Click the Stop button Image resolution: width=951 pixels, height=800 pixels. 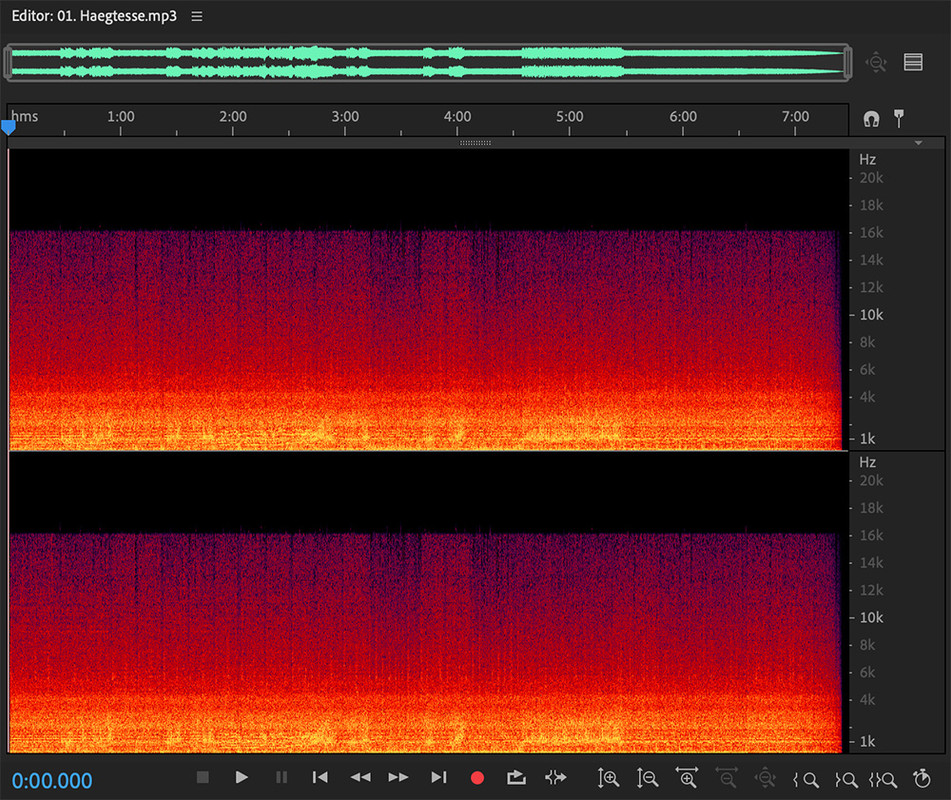coord(203,777)
